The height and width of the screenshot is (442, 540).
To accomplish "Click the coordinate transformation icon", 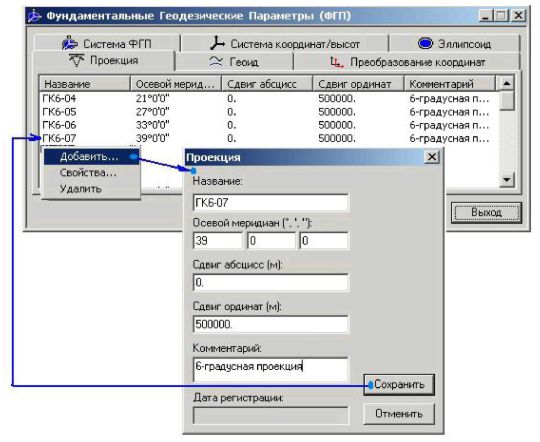I will pyautogui.click(x=337, y=62).
